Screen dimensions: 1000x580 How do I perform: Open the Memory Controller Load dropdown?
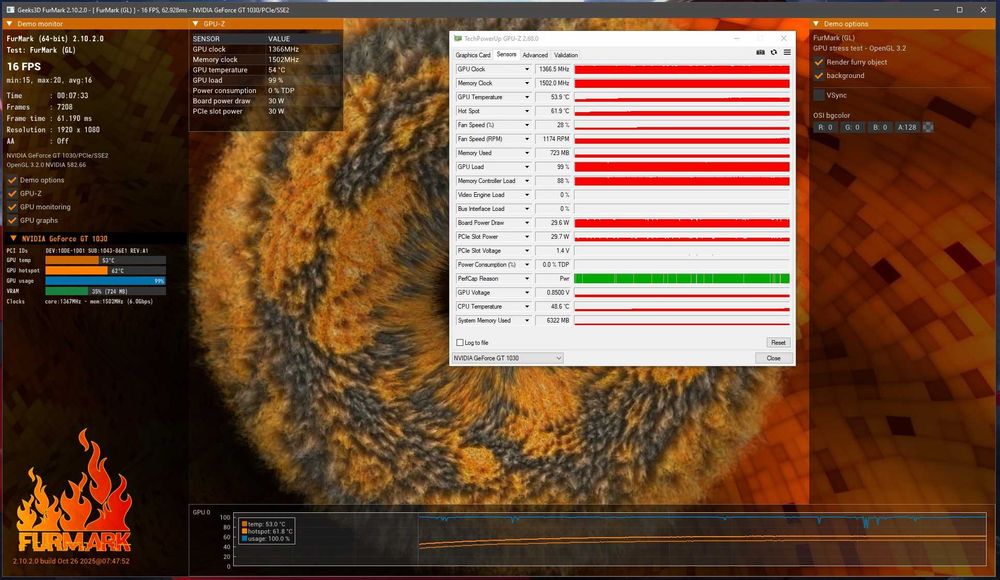point(527,181)
